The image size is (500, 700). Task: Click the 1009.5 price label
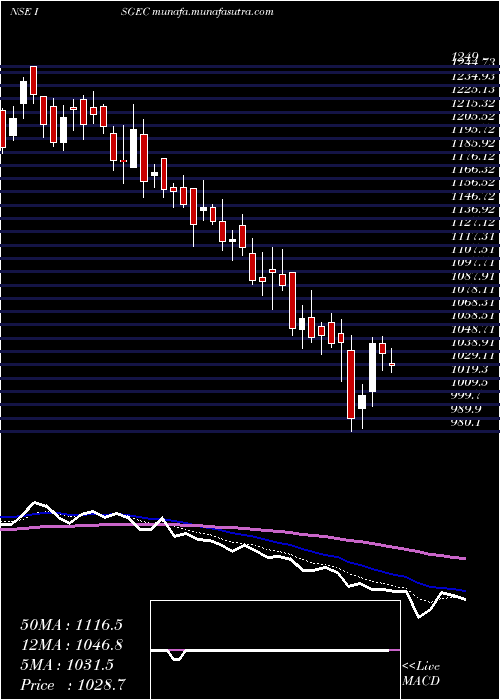coord(469,383)
